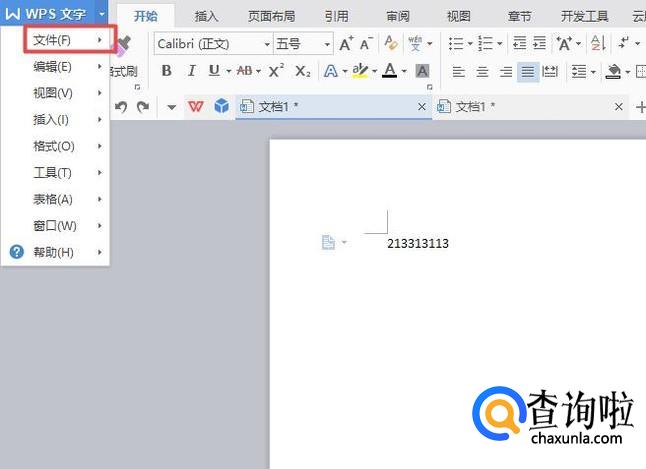Clear formatting with the eraser A icon
The width and height of the screenshot is (646, 469).
(391, 43)
